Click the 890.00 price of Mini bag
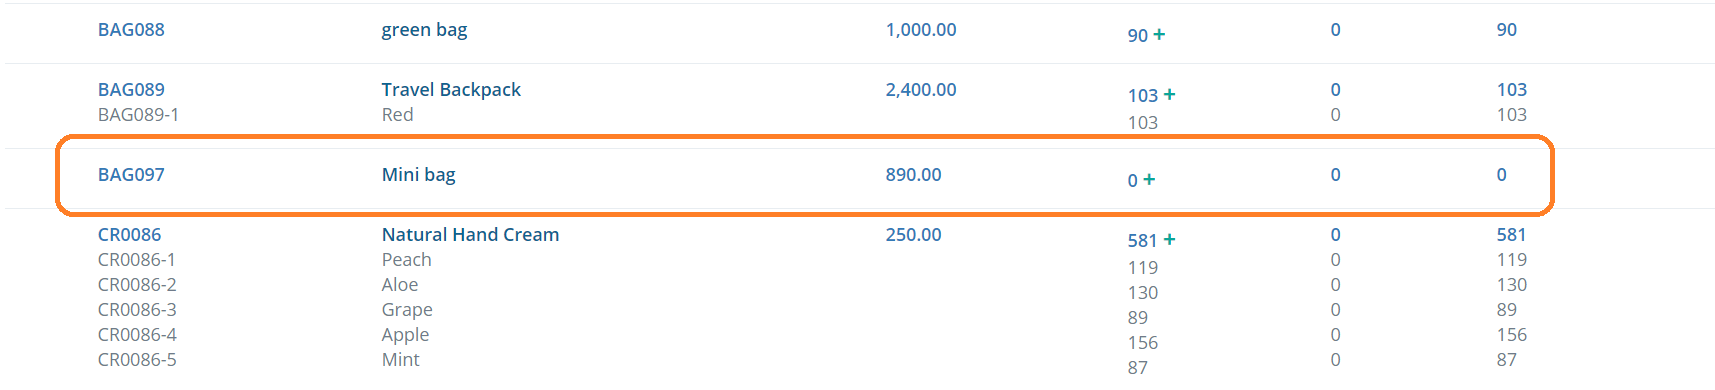The height and width of the screenshot is (390, 1715). tap(913, 175)
